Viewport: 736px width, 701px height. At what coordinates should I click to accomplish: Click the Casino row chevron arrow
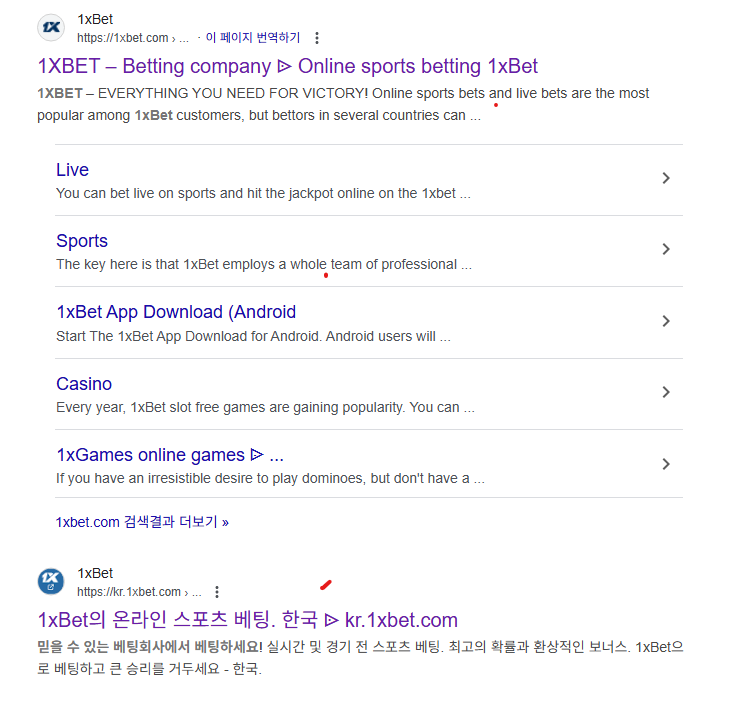tap(666, 392)
